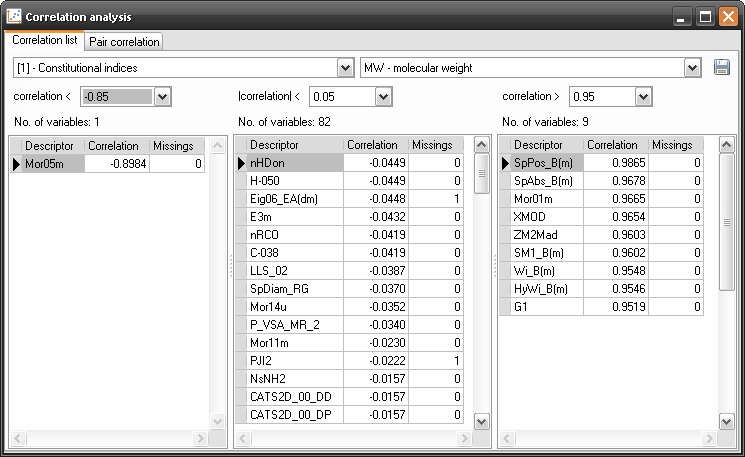
Task: Open the correlation < -0.85 dropdown
Action: coord(162,97)
